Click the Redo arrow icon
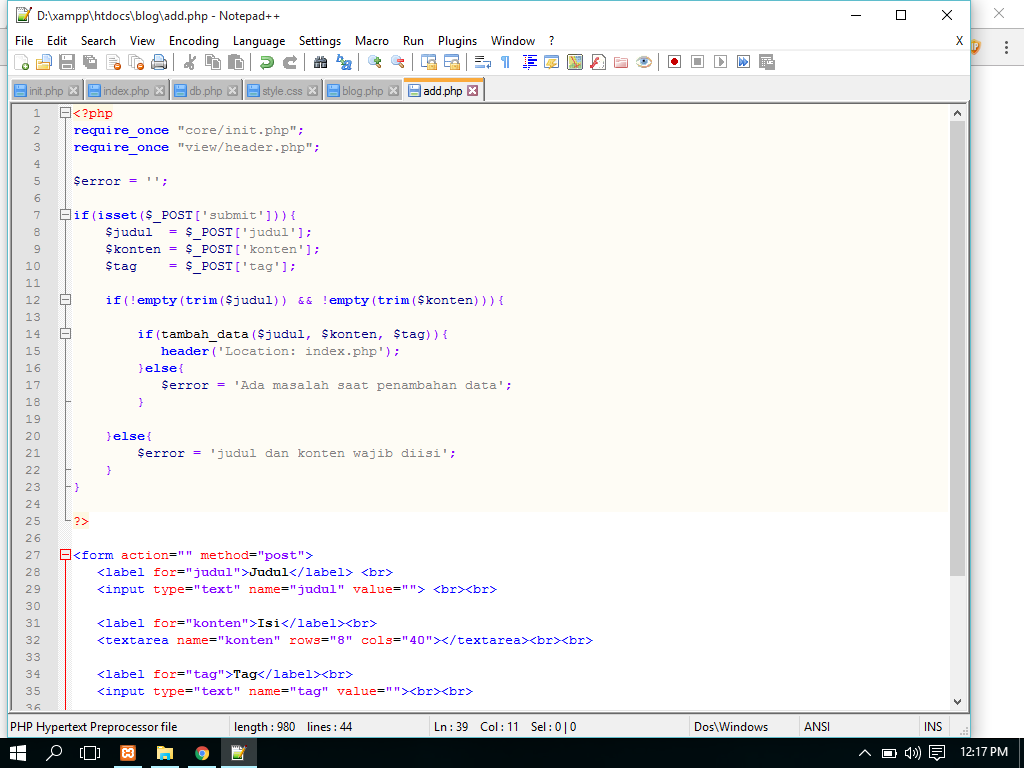Viewport: 1024px width, 768px height. click(290, 62)
